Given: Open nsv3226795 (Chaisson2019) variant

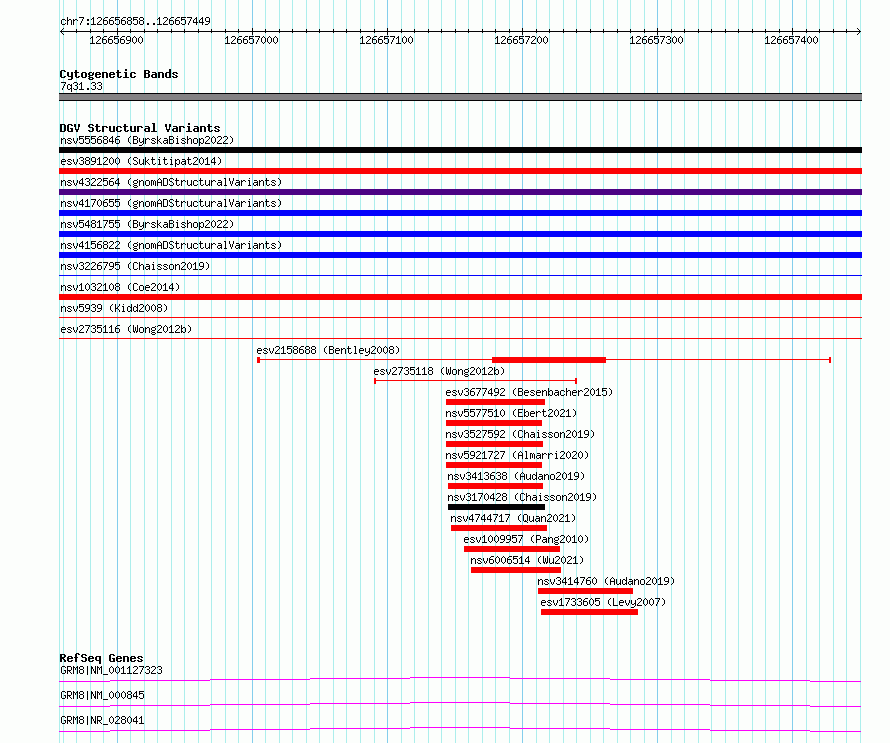Looking at the screenshot, I should [x=135, y=266].
